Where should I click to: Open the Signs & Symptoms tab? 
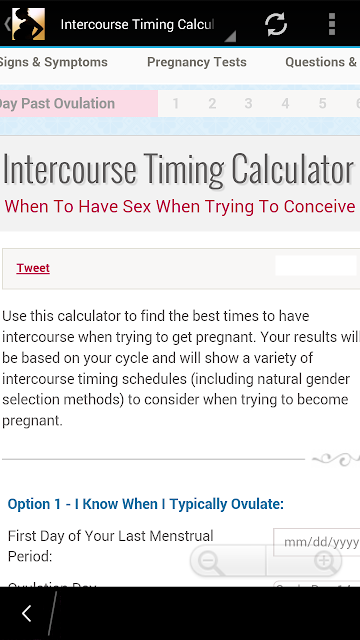53,62
